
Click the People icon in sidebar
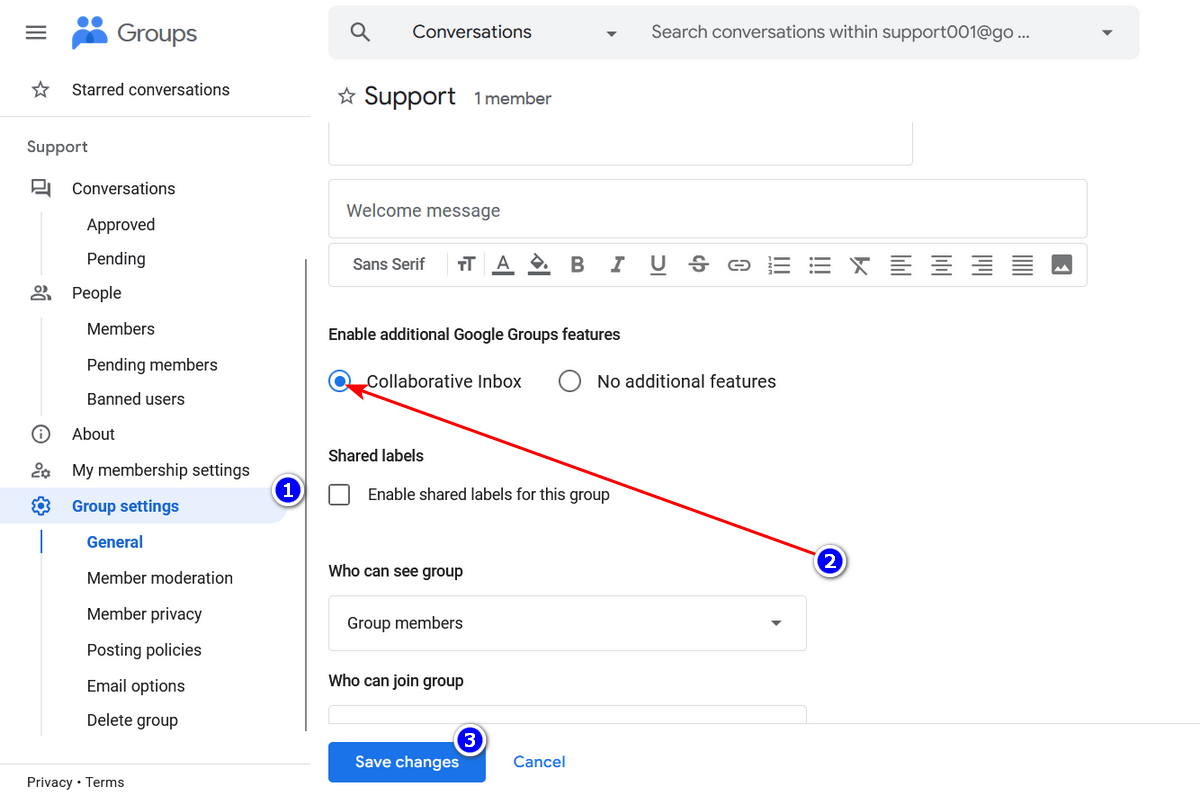pos(40,293)
